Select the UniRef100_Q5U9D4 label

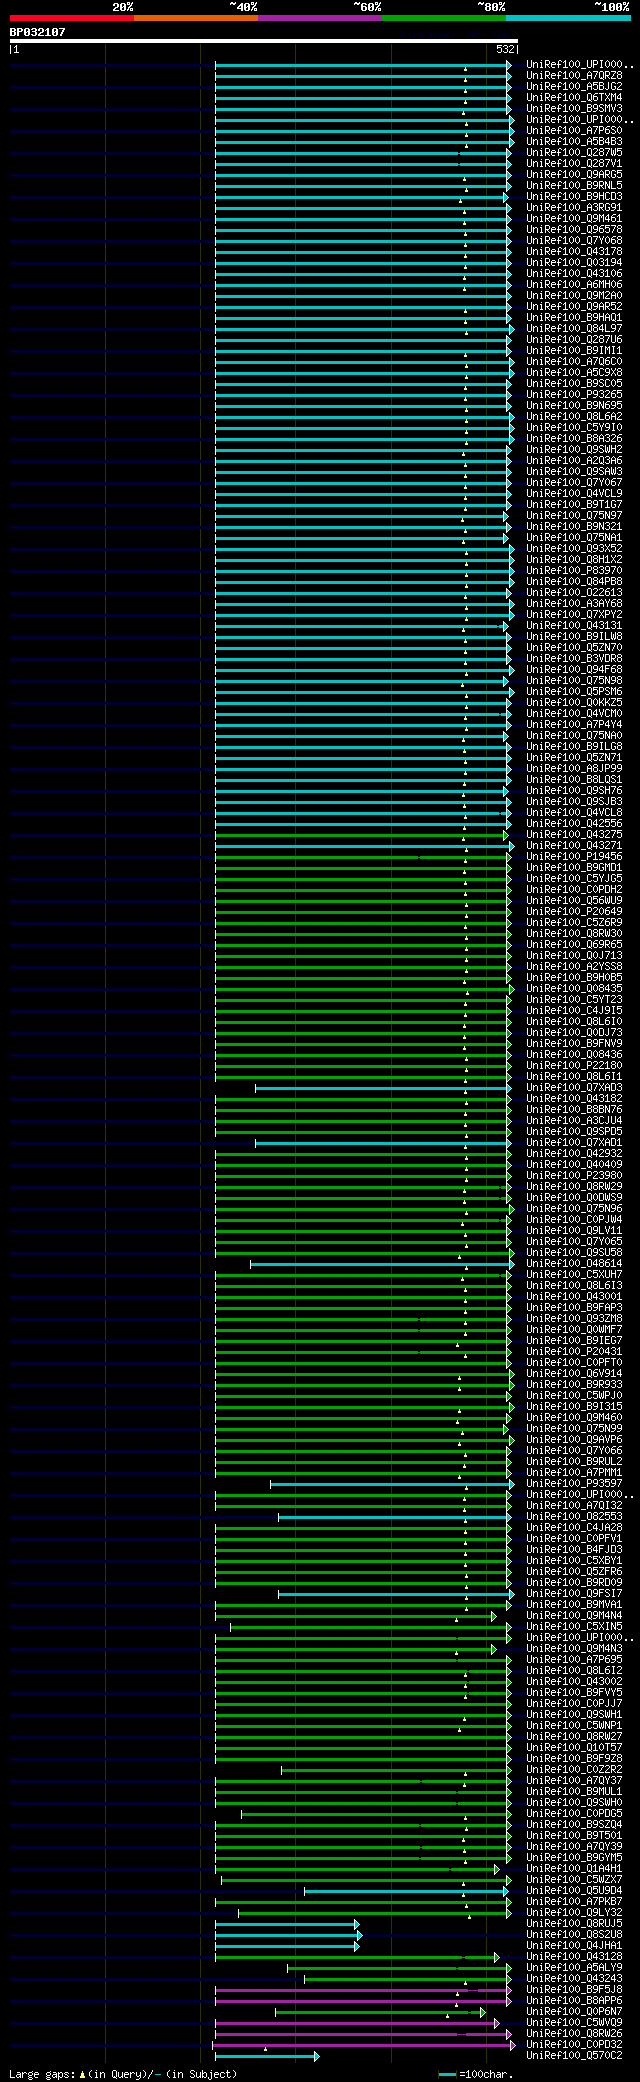(x=574, y=1890)
